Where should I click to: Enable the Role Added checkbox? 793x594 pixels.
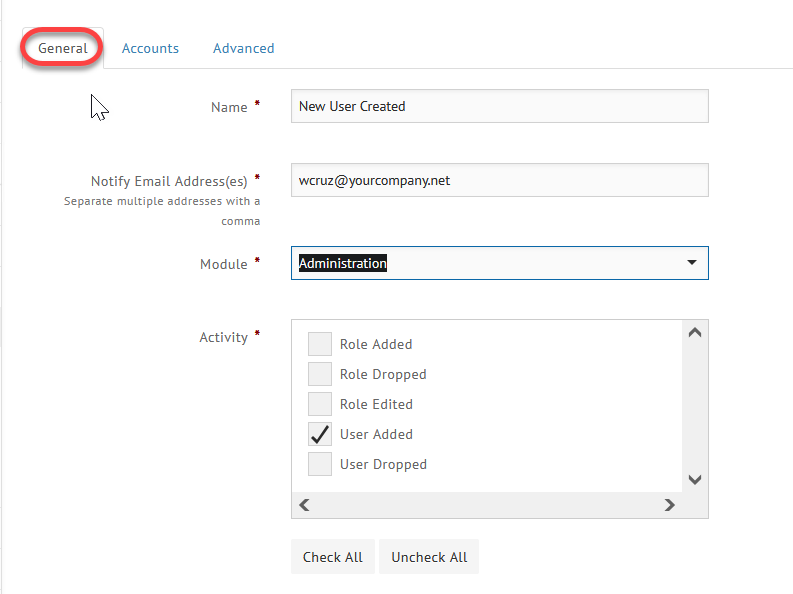[320, 344]
